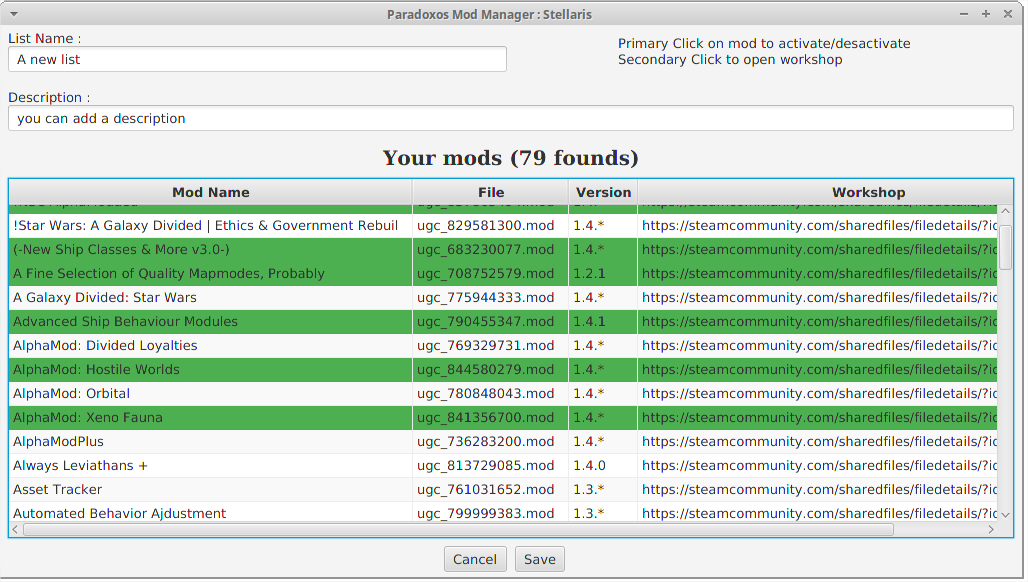
Task: Maximize the Paradoxos Mod Manager window
Action: tap(986, 14)
